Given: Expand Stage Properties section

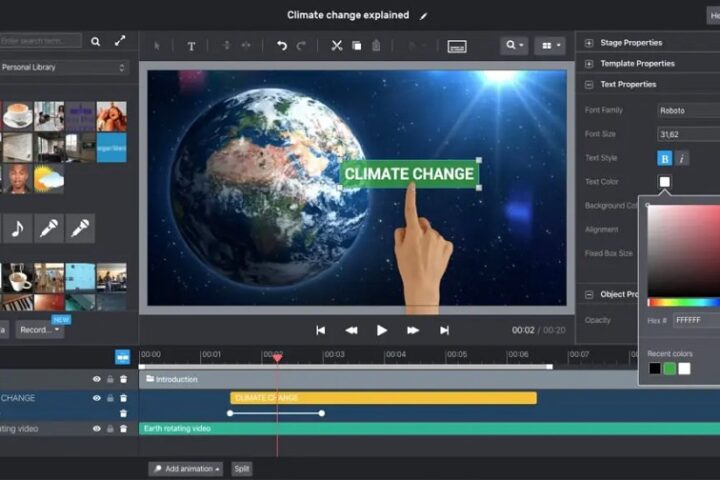Looking at the screenshot, I should tap(589, 43).
